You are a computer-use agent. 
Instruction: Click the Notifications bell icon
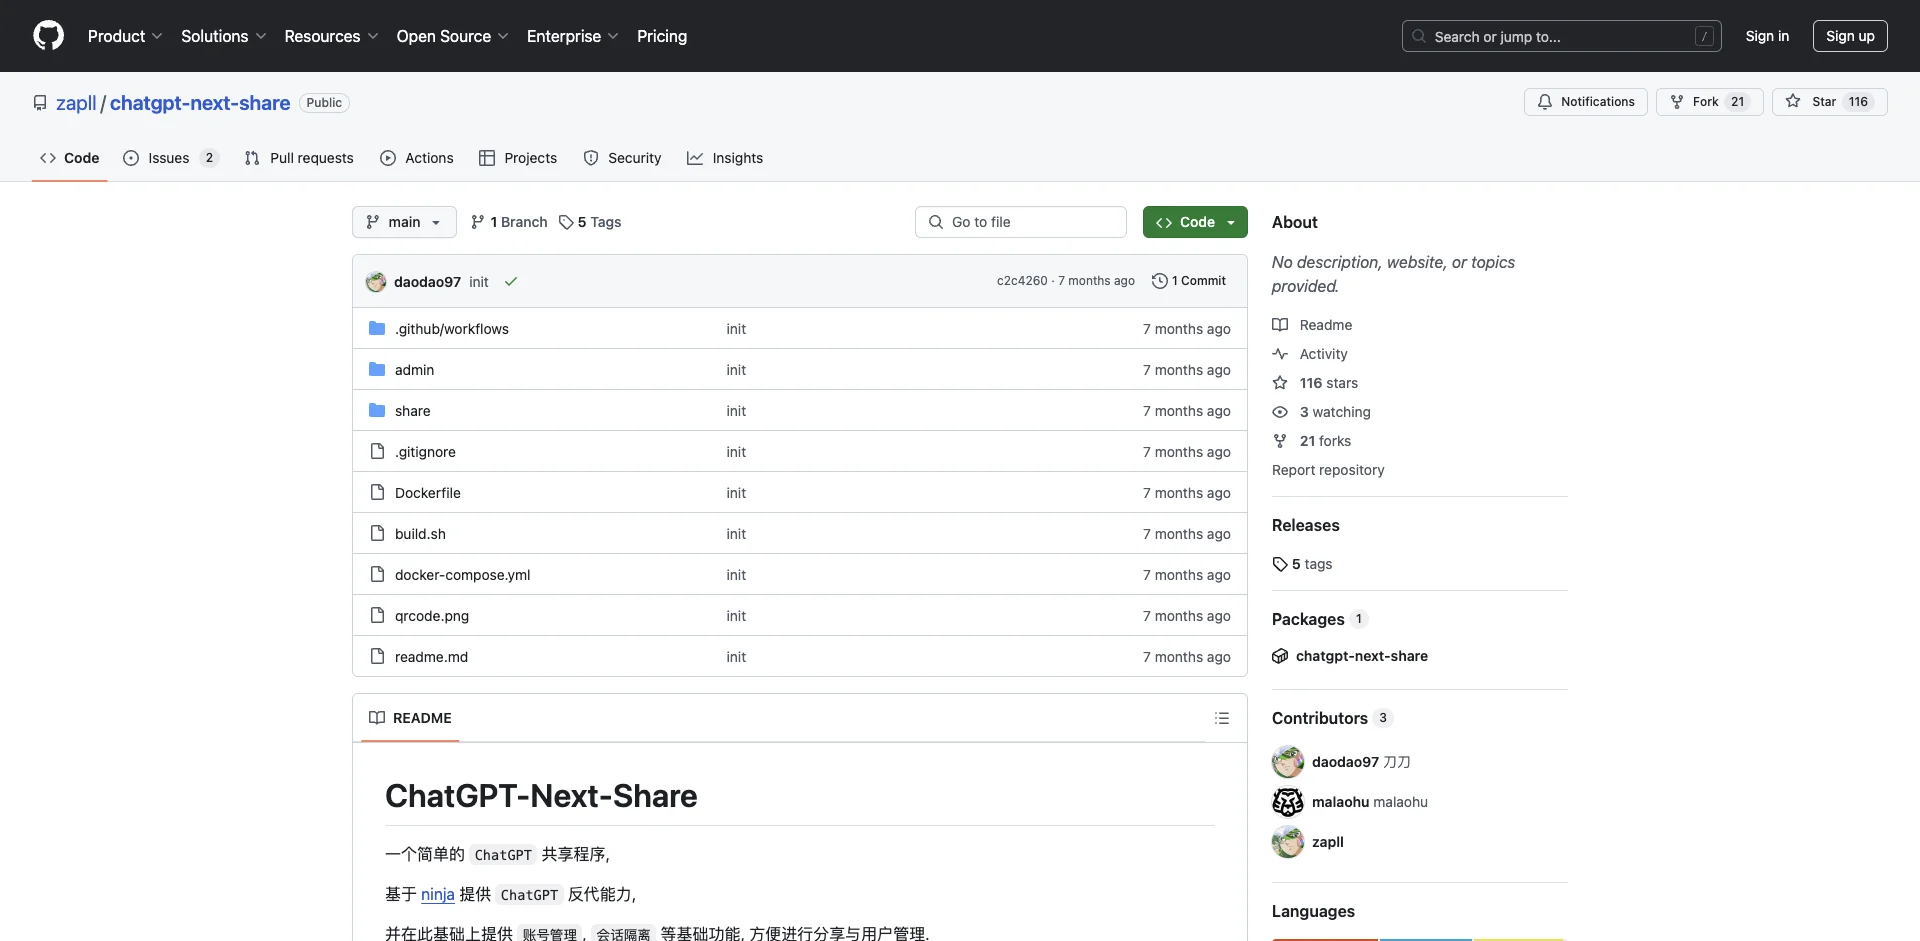click(x=1545, y=102)
